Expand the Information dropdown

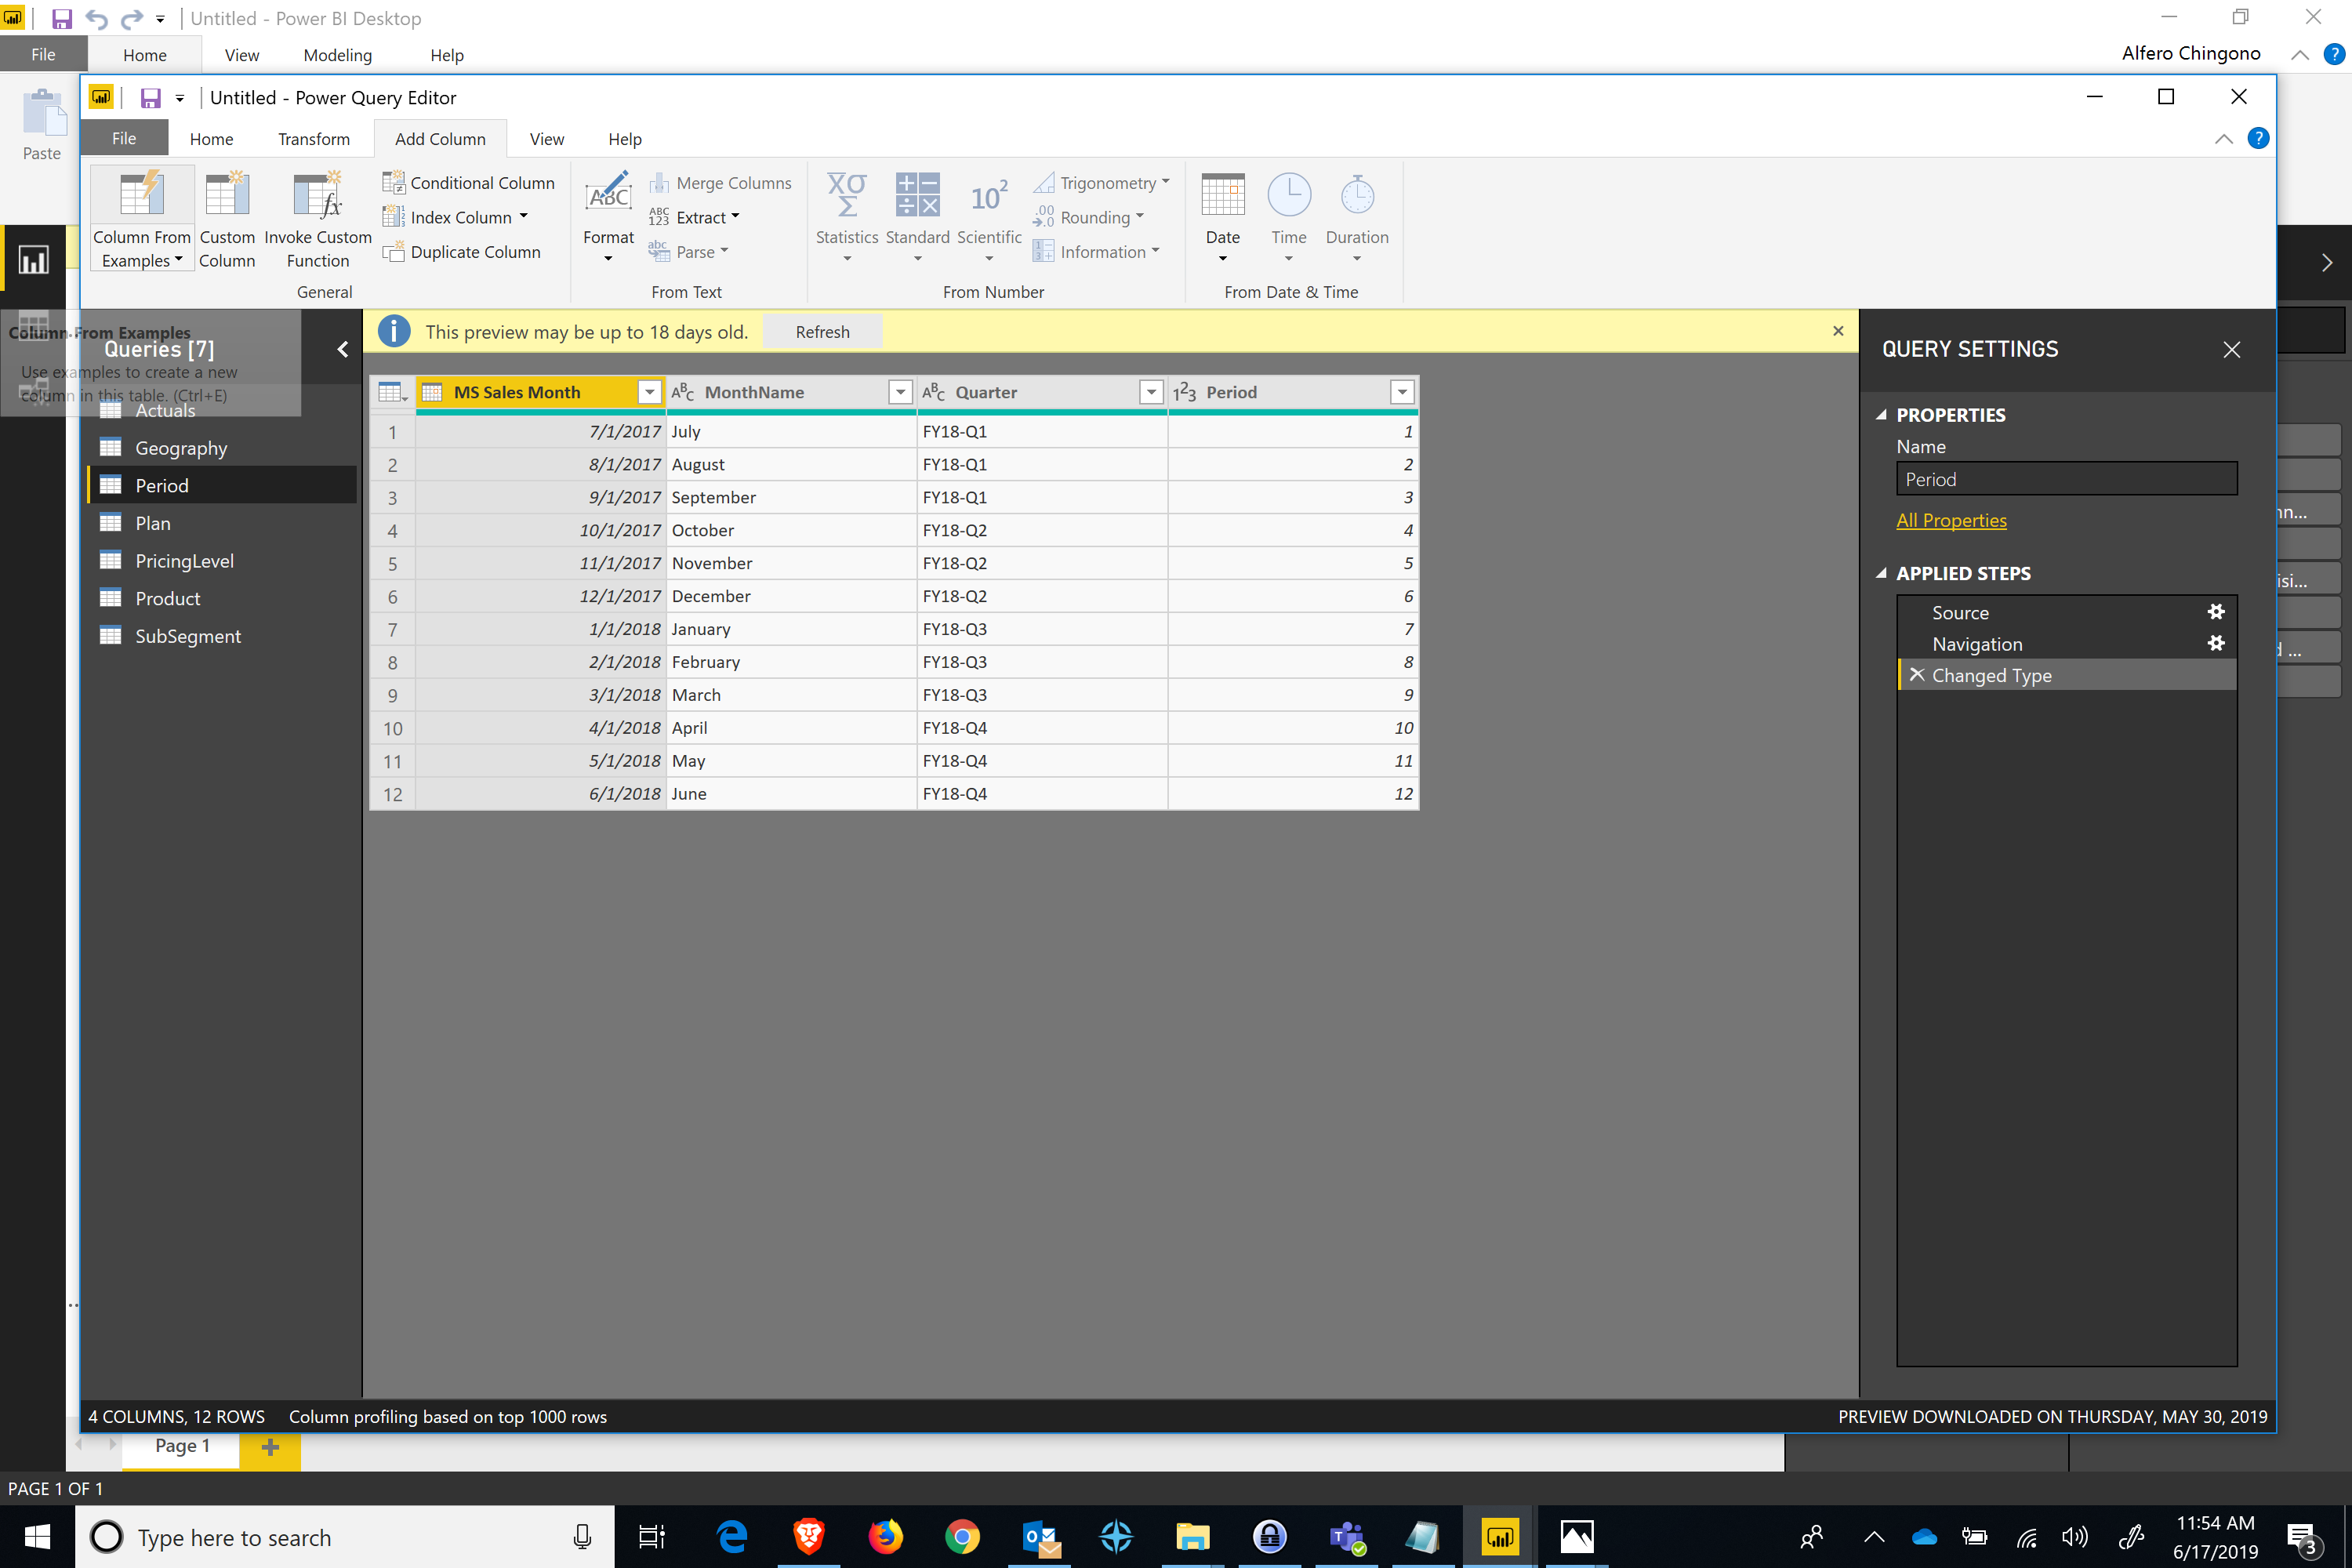[1156, 251]
